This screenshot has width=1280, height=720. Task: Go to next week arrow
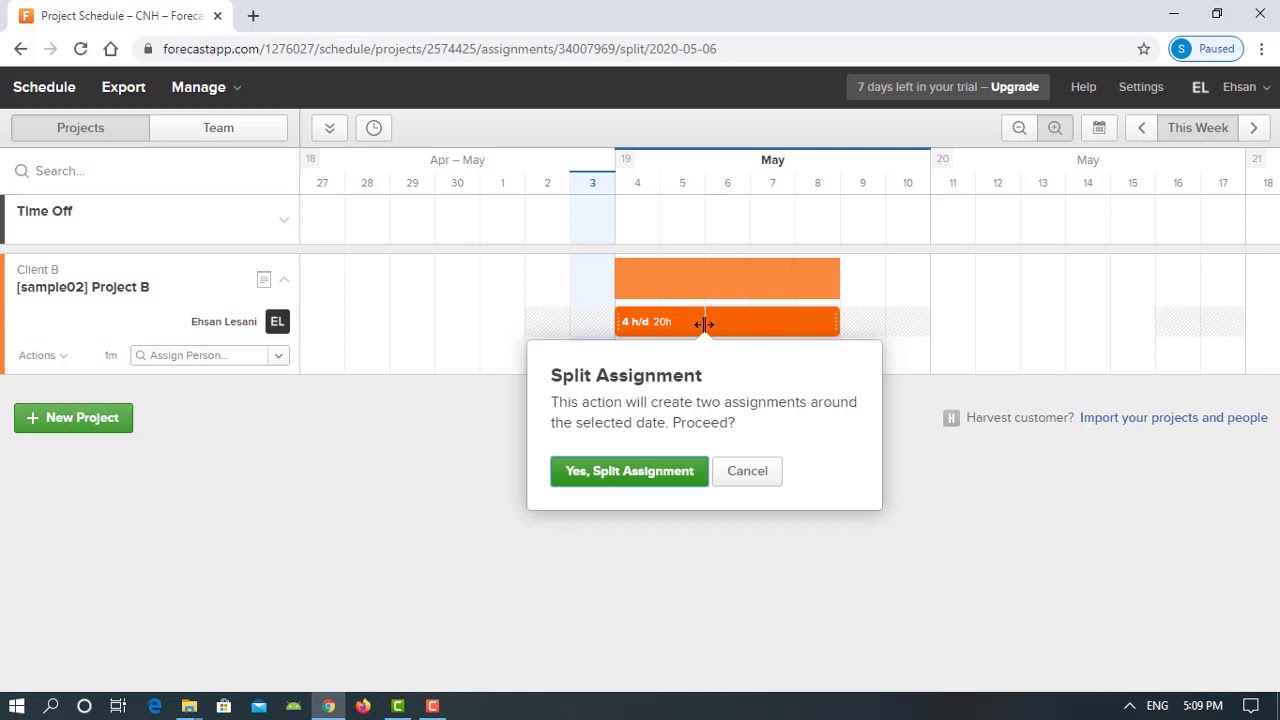[x=1254, y=128]
